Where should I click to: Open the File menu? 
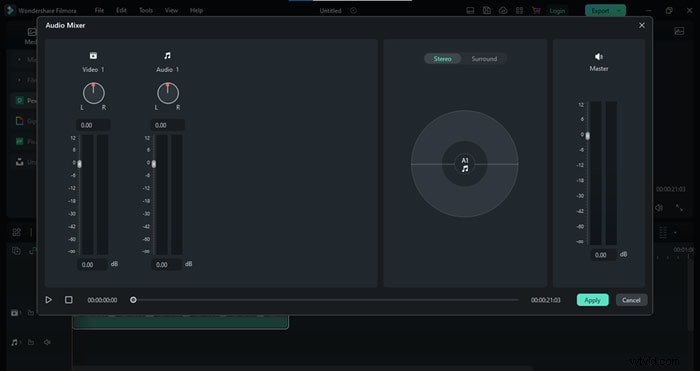pos(100,10)
